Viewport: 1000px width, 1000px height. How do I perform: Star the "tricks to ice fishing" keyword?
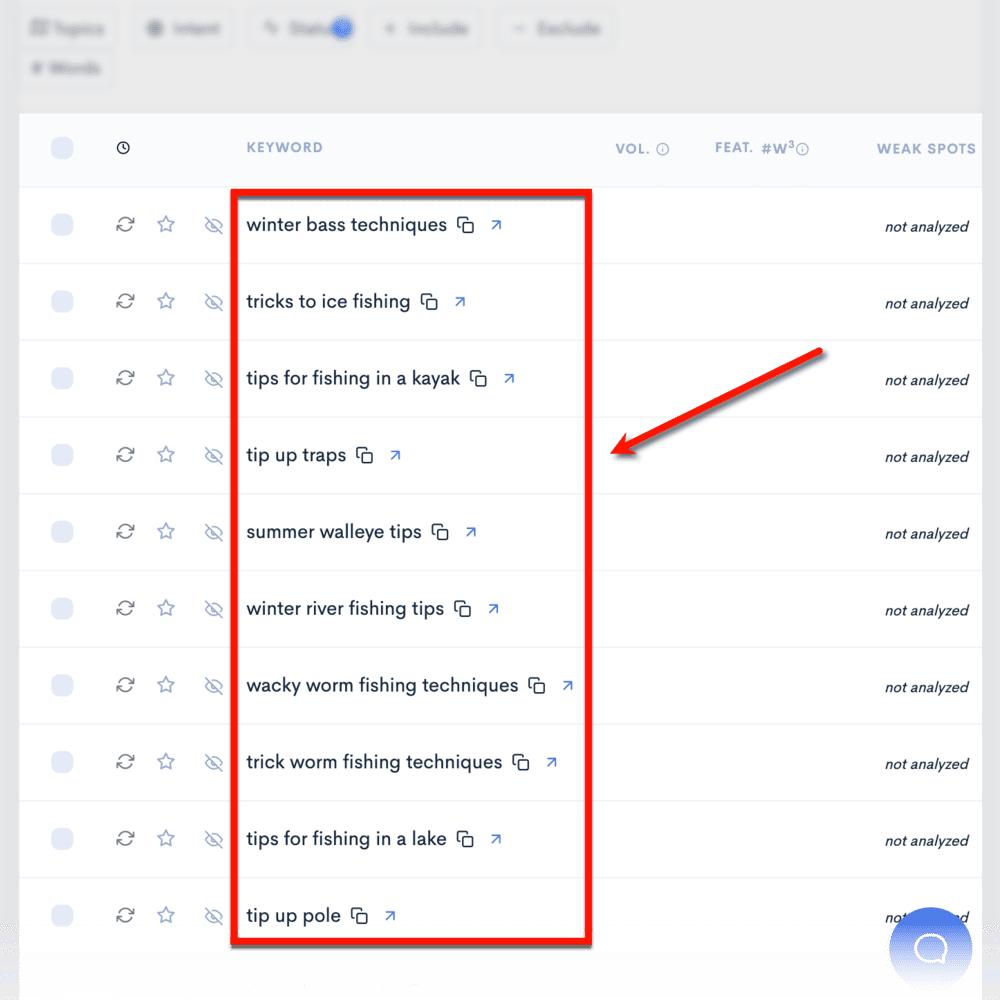(x=166, y=301)
